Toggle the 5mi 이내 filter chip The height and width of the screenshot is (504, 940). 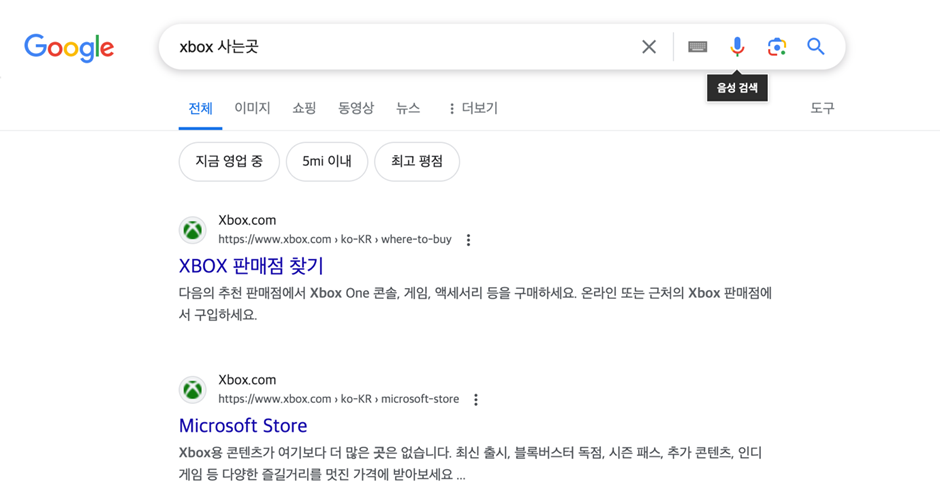coord(327,161)
